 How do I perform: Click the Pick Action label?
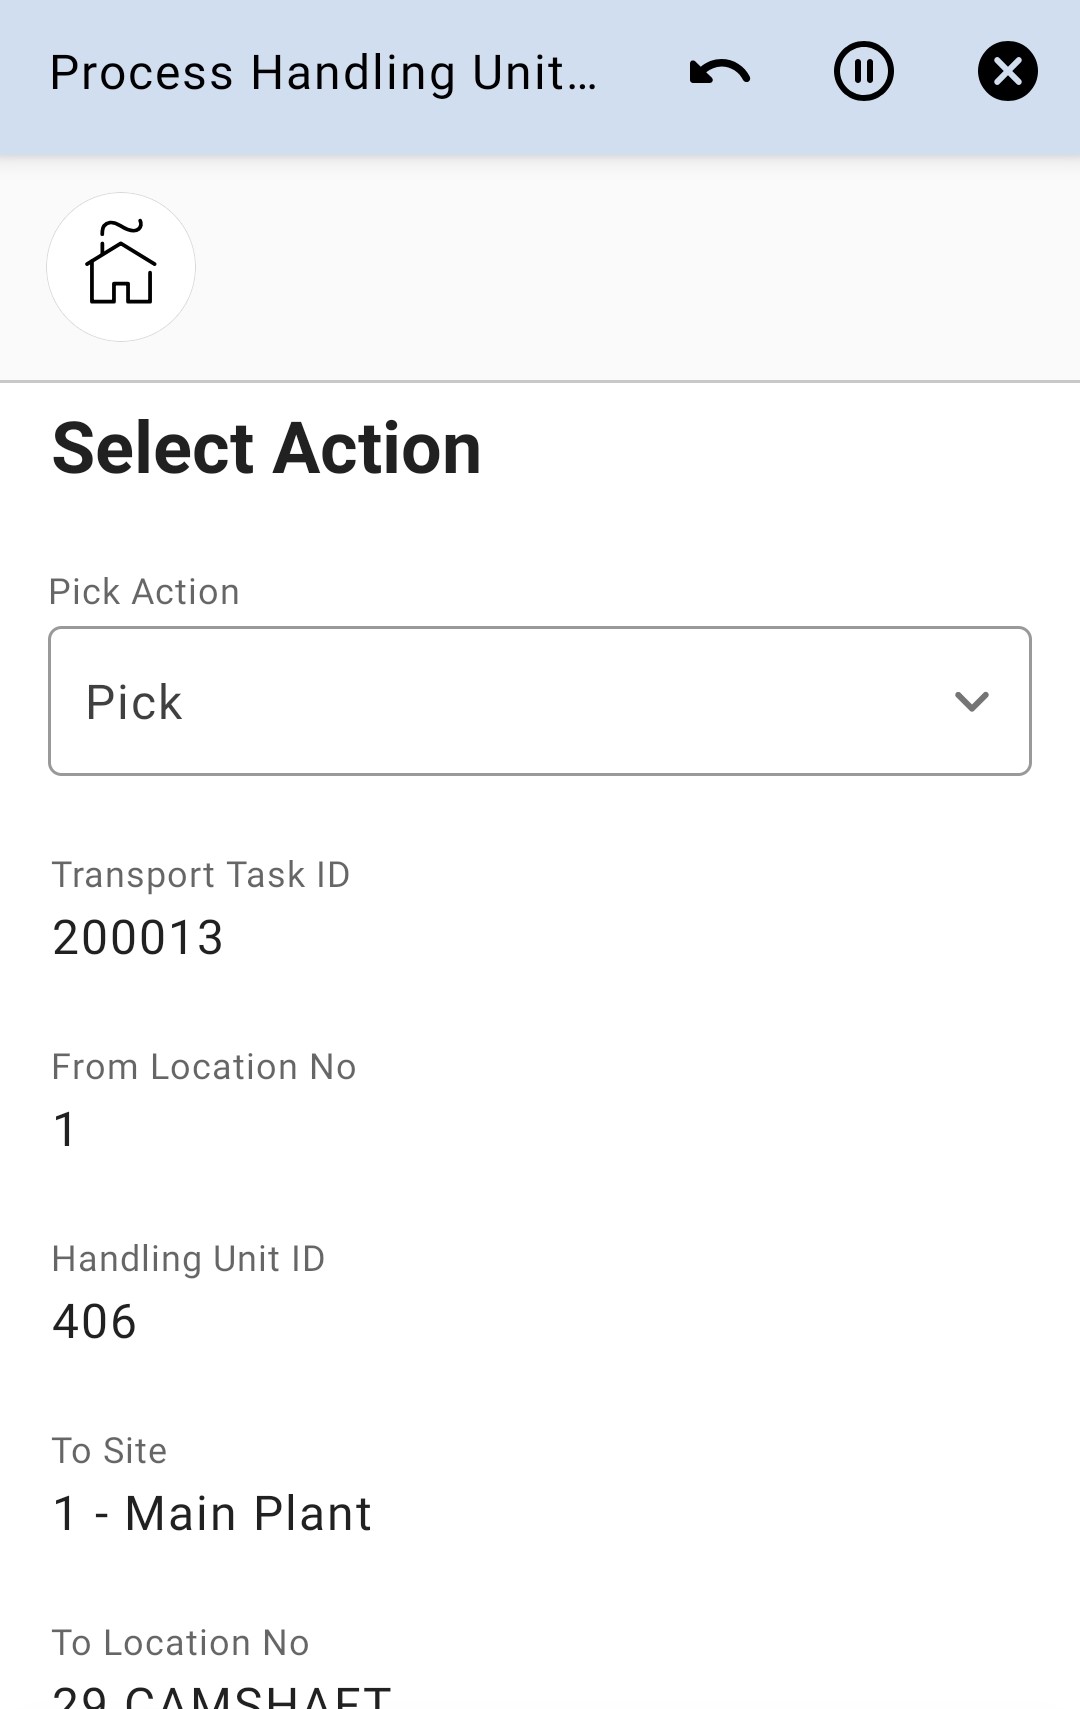[145, 592]
